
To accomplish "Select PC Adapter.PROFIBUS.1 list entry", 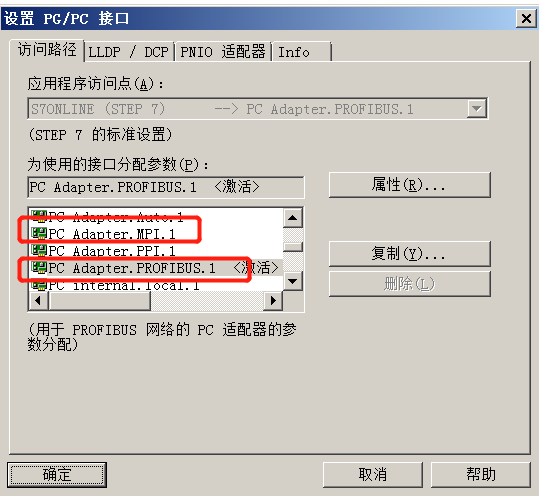I will click(x=155, y=268).
